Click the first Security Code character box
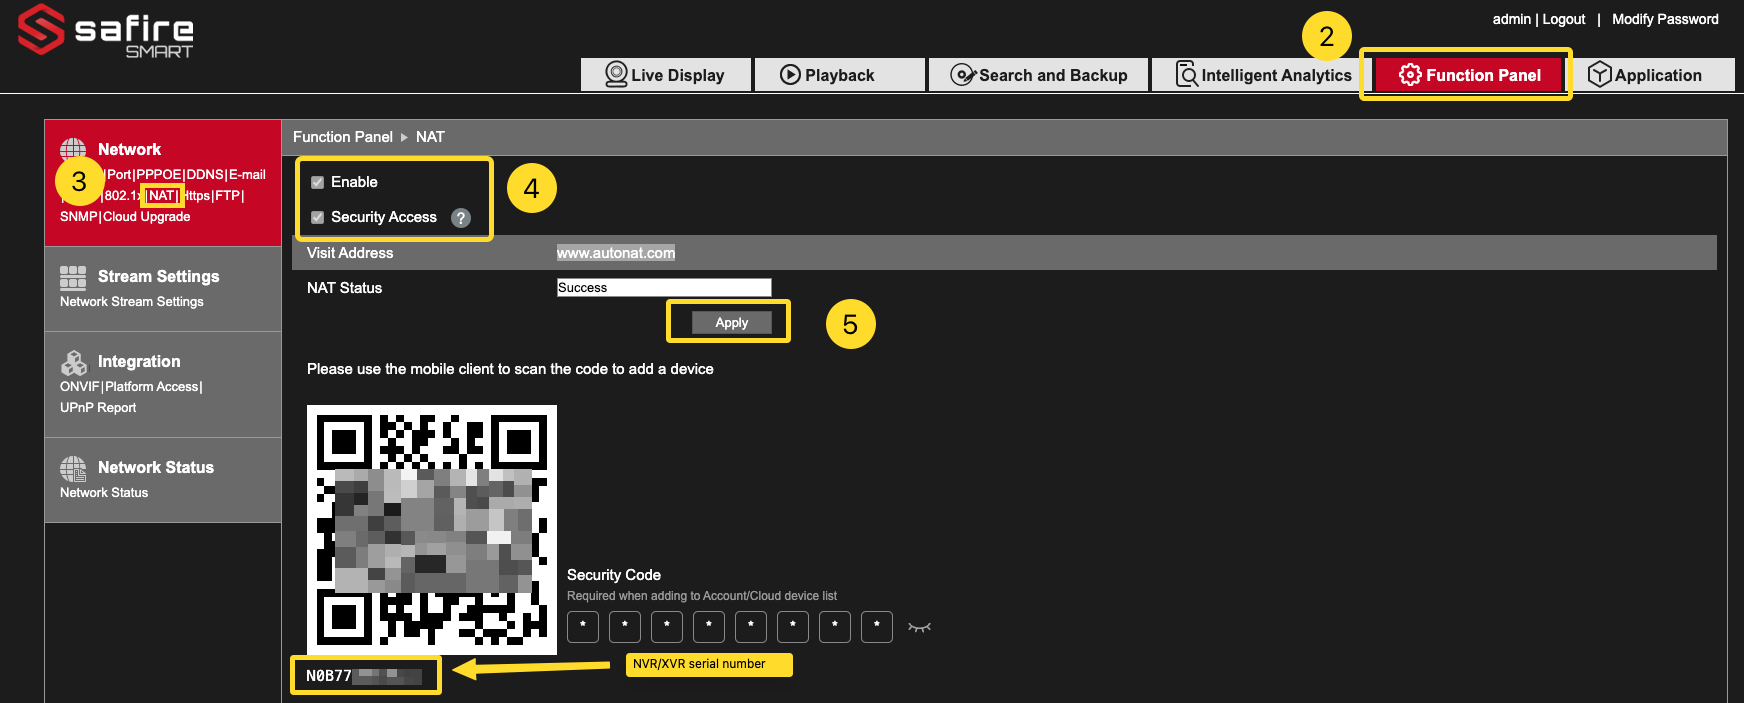The width and height of the screenshot is (1744, 703). tap(583, 627)
